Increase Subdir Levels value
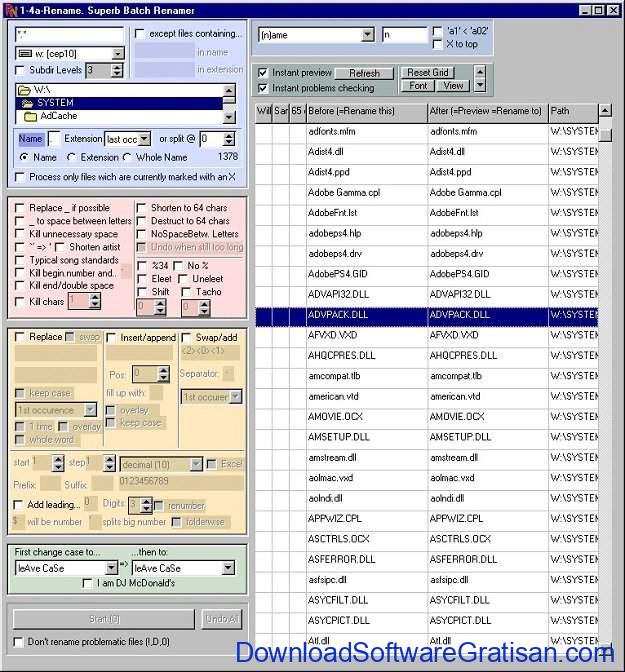 point(117,67)
